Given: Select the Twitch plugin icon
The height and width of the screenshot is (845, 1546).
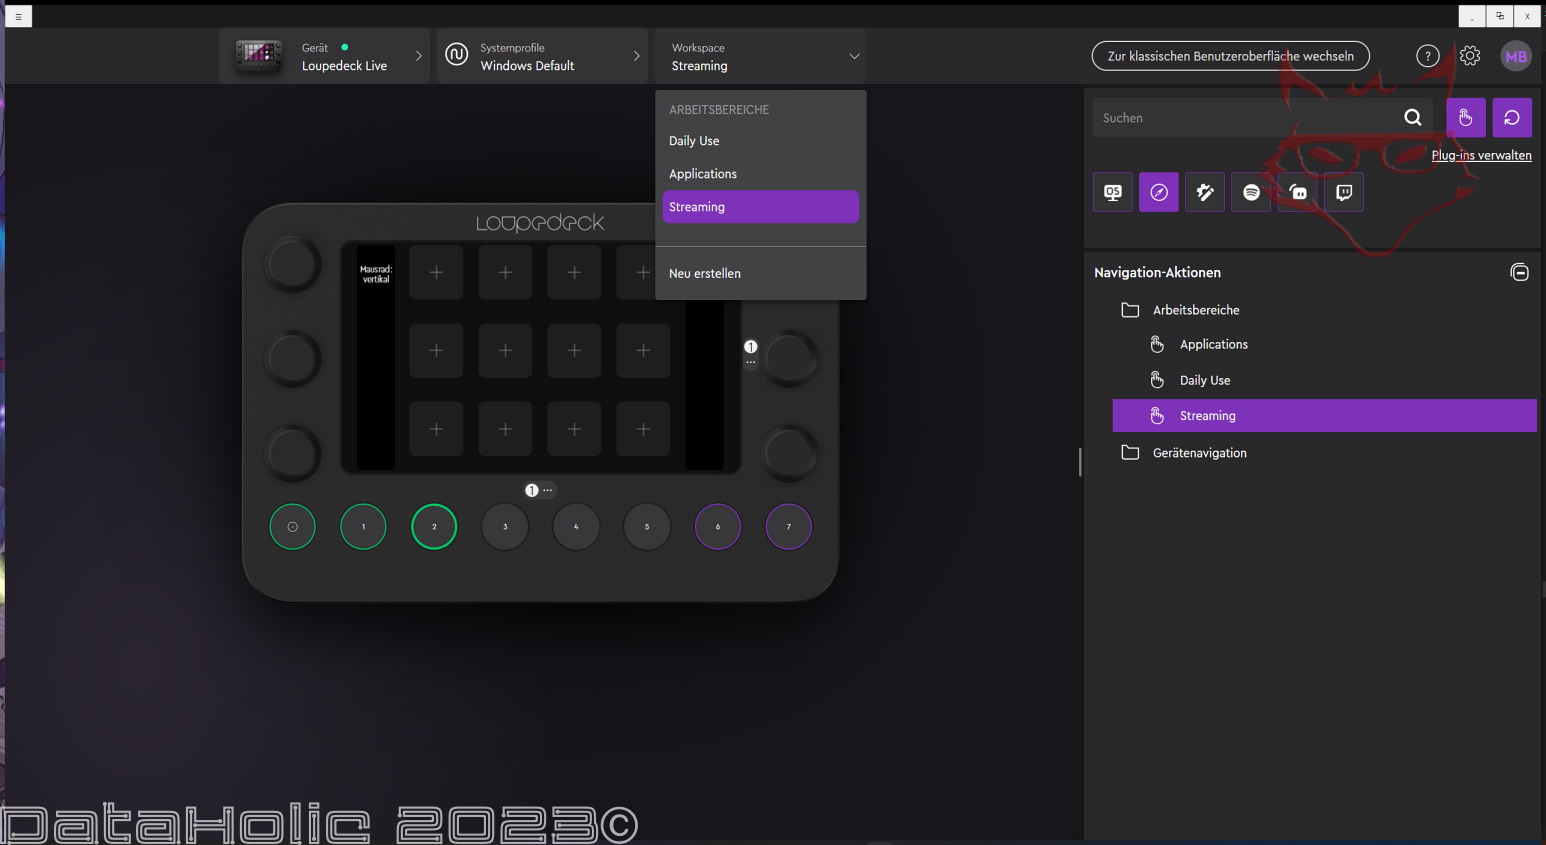Looking at the screenshot, I should tap(1344, 192).
